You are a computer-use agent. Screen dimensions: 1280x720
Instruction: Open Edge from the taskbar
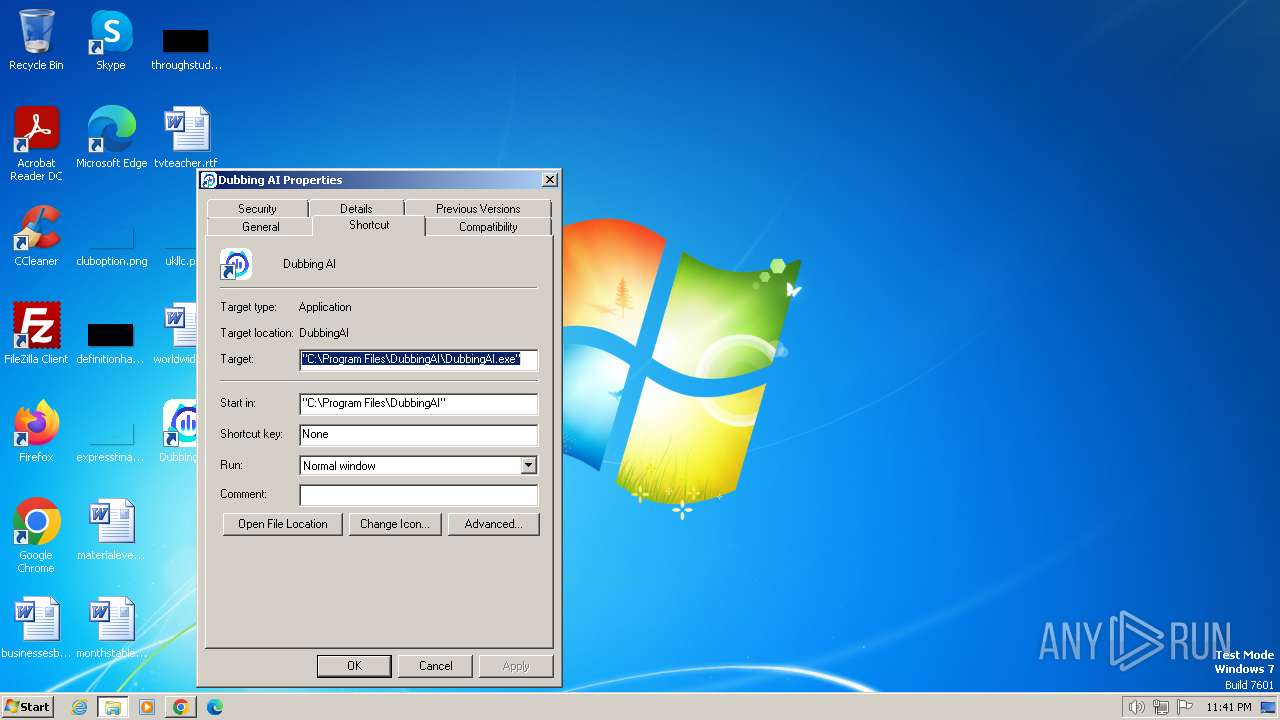coord(214,707)
